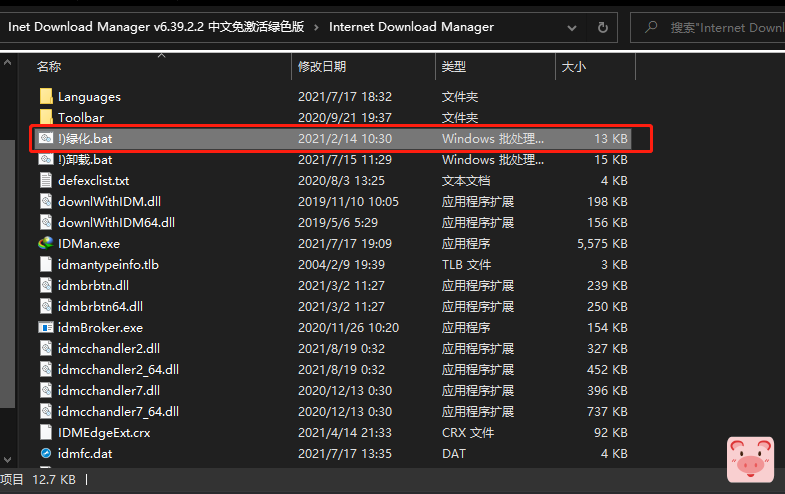Click the left pane scrollbar thumb
The height and width of the screenshot is (494, 785).
(x=8, y=273)
